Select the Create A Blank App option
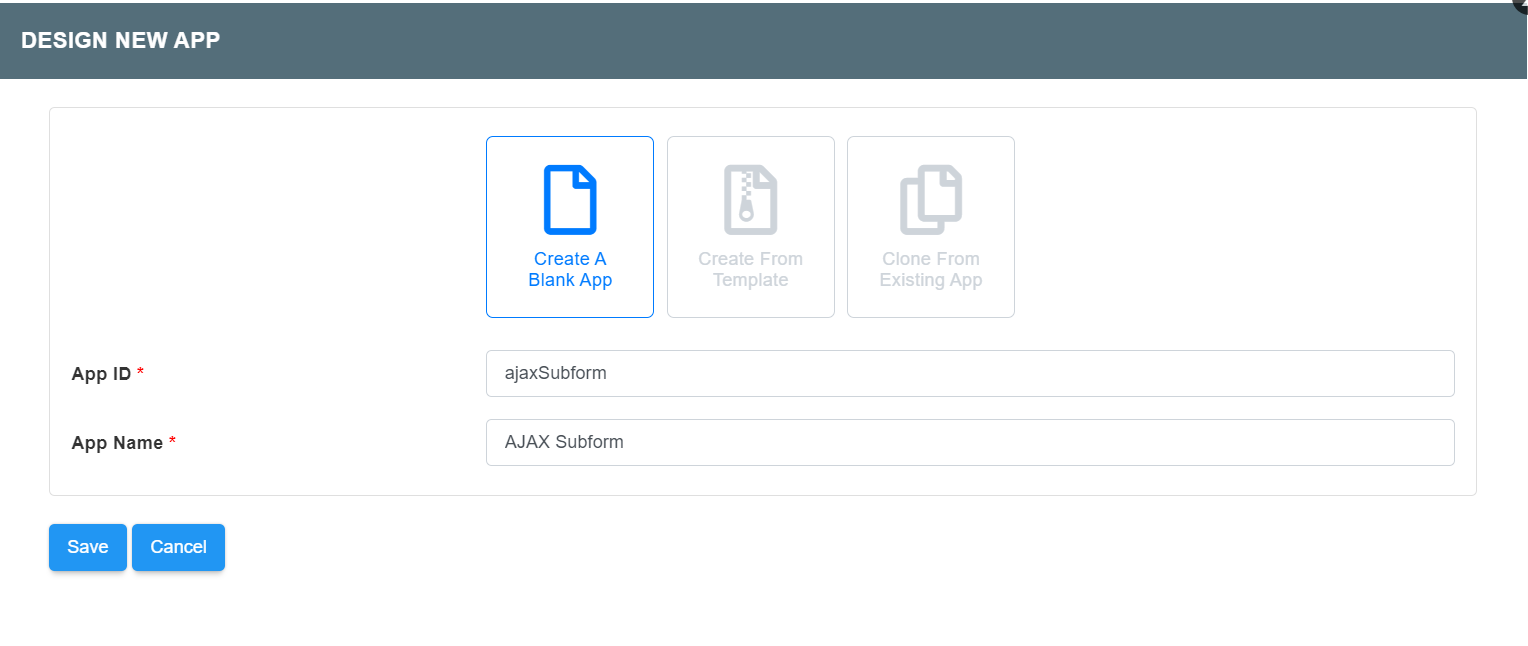This screenshot has height=646, width=1528. (x=570, y=227)
